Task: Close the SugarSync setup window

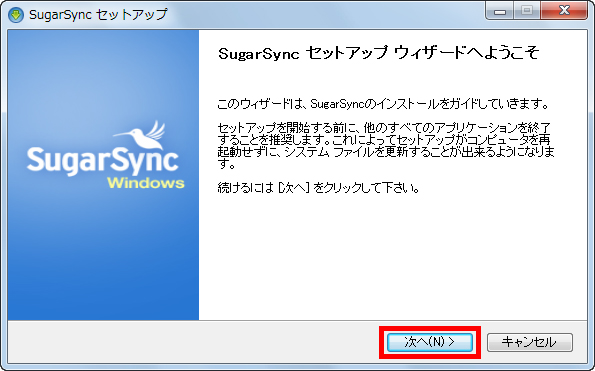Action: point(564,11)
